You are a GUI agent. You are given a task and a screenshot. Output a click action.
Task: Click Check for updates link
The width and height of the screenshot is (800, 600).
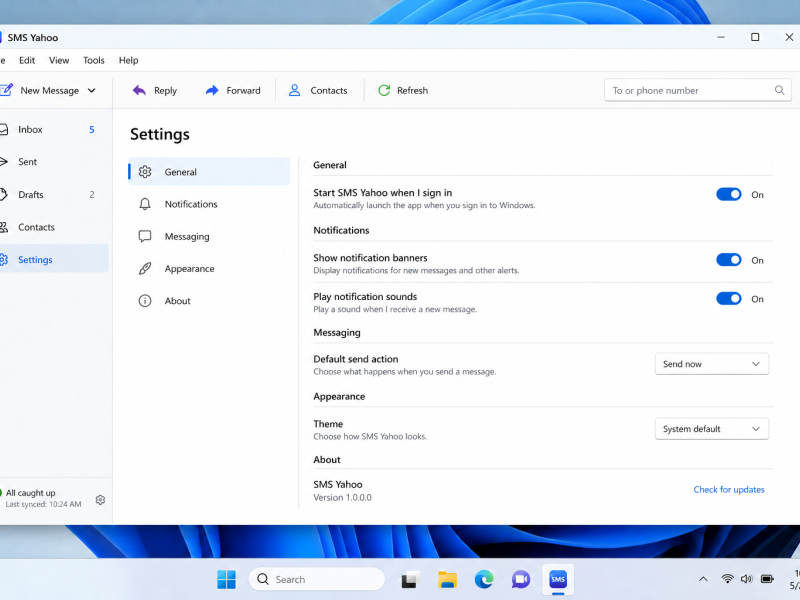coord(729,489)
